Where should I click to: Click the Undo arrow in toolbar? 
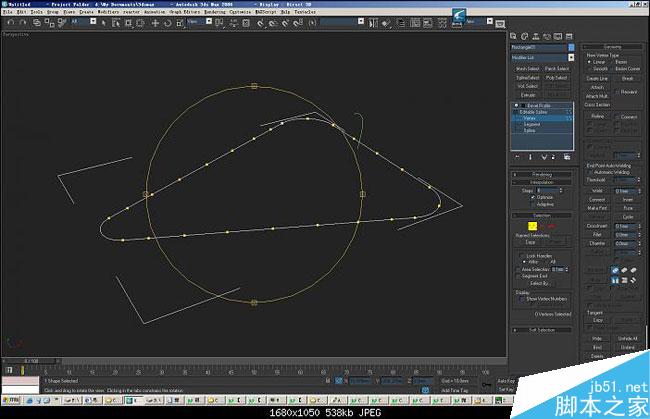pos(11,23)
